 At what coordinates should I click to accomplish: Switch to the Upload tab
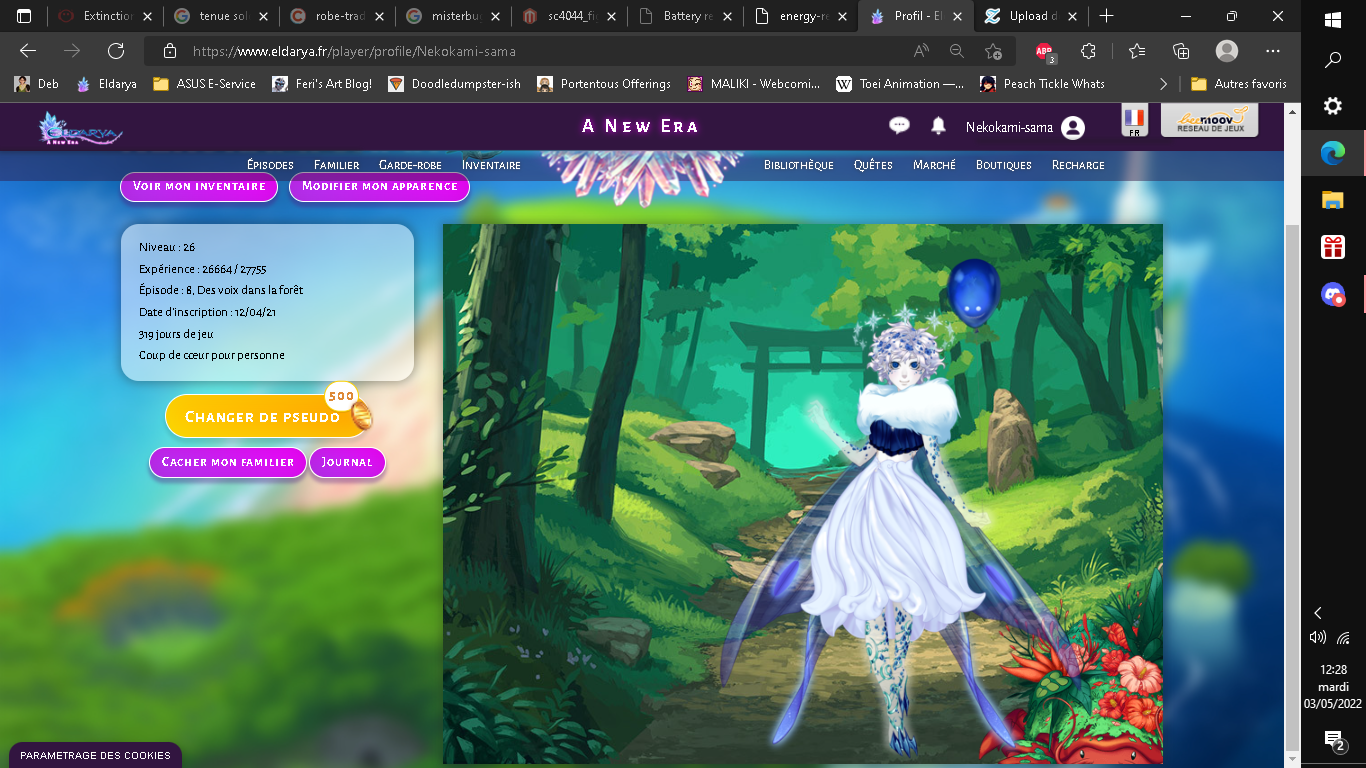[x=1032, y=16]
